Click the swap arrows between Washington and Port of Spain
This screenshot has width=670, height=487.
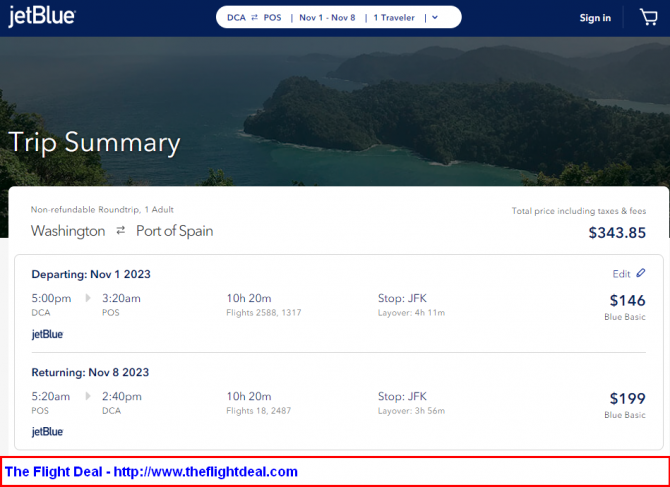tap(121, 231)
